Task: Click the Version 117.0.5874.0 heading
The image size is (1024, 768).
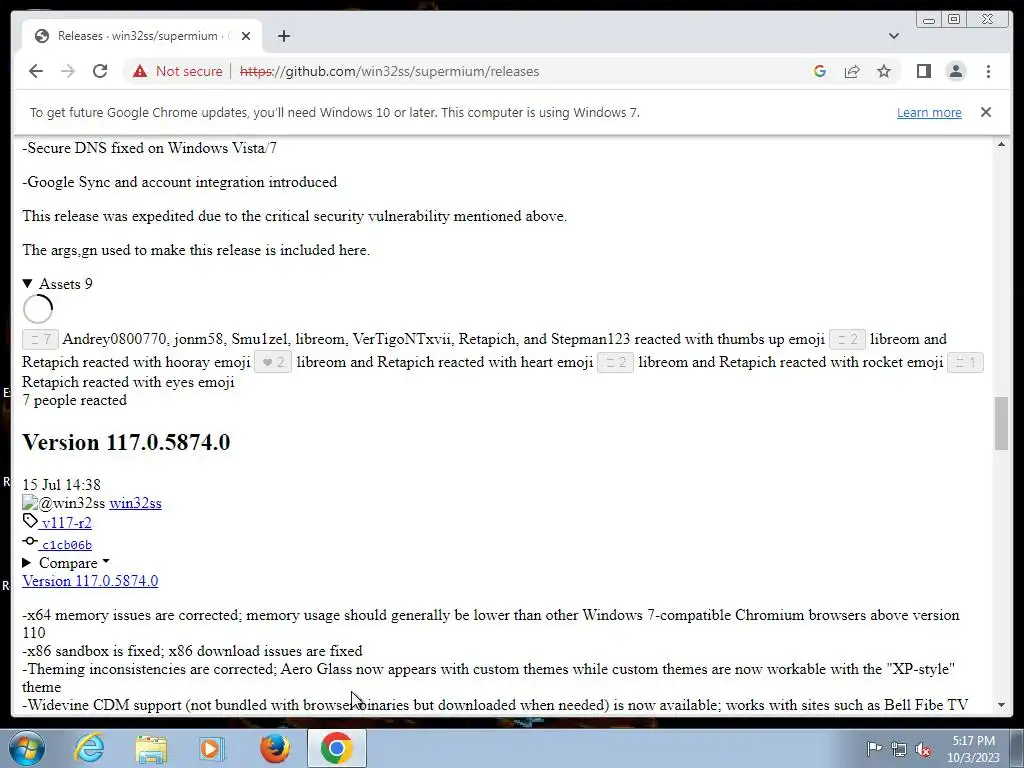Action: click(x=126, y=443)
